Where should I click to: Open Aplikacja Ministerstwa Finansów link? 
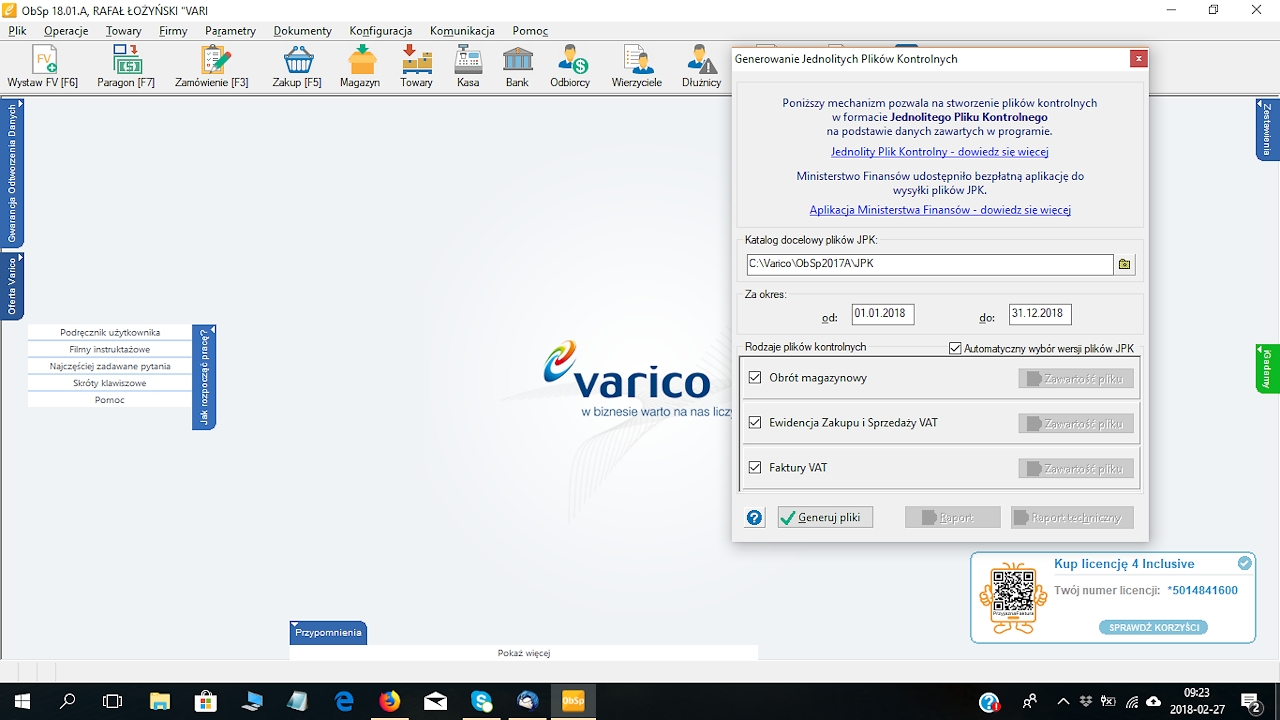click(940, 210)
